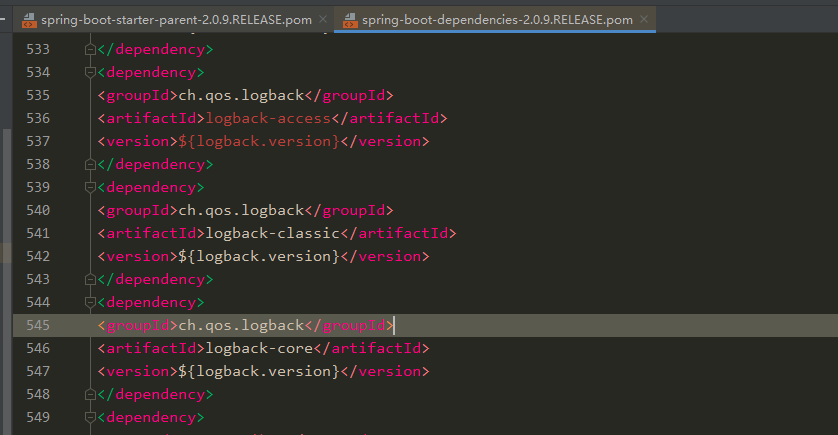This screenshot has height=435, width=838.
Task: Collapse the dependency block starting at line 534
Action: tap(90, 73)
